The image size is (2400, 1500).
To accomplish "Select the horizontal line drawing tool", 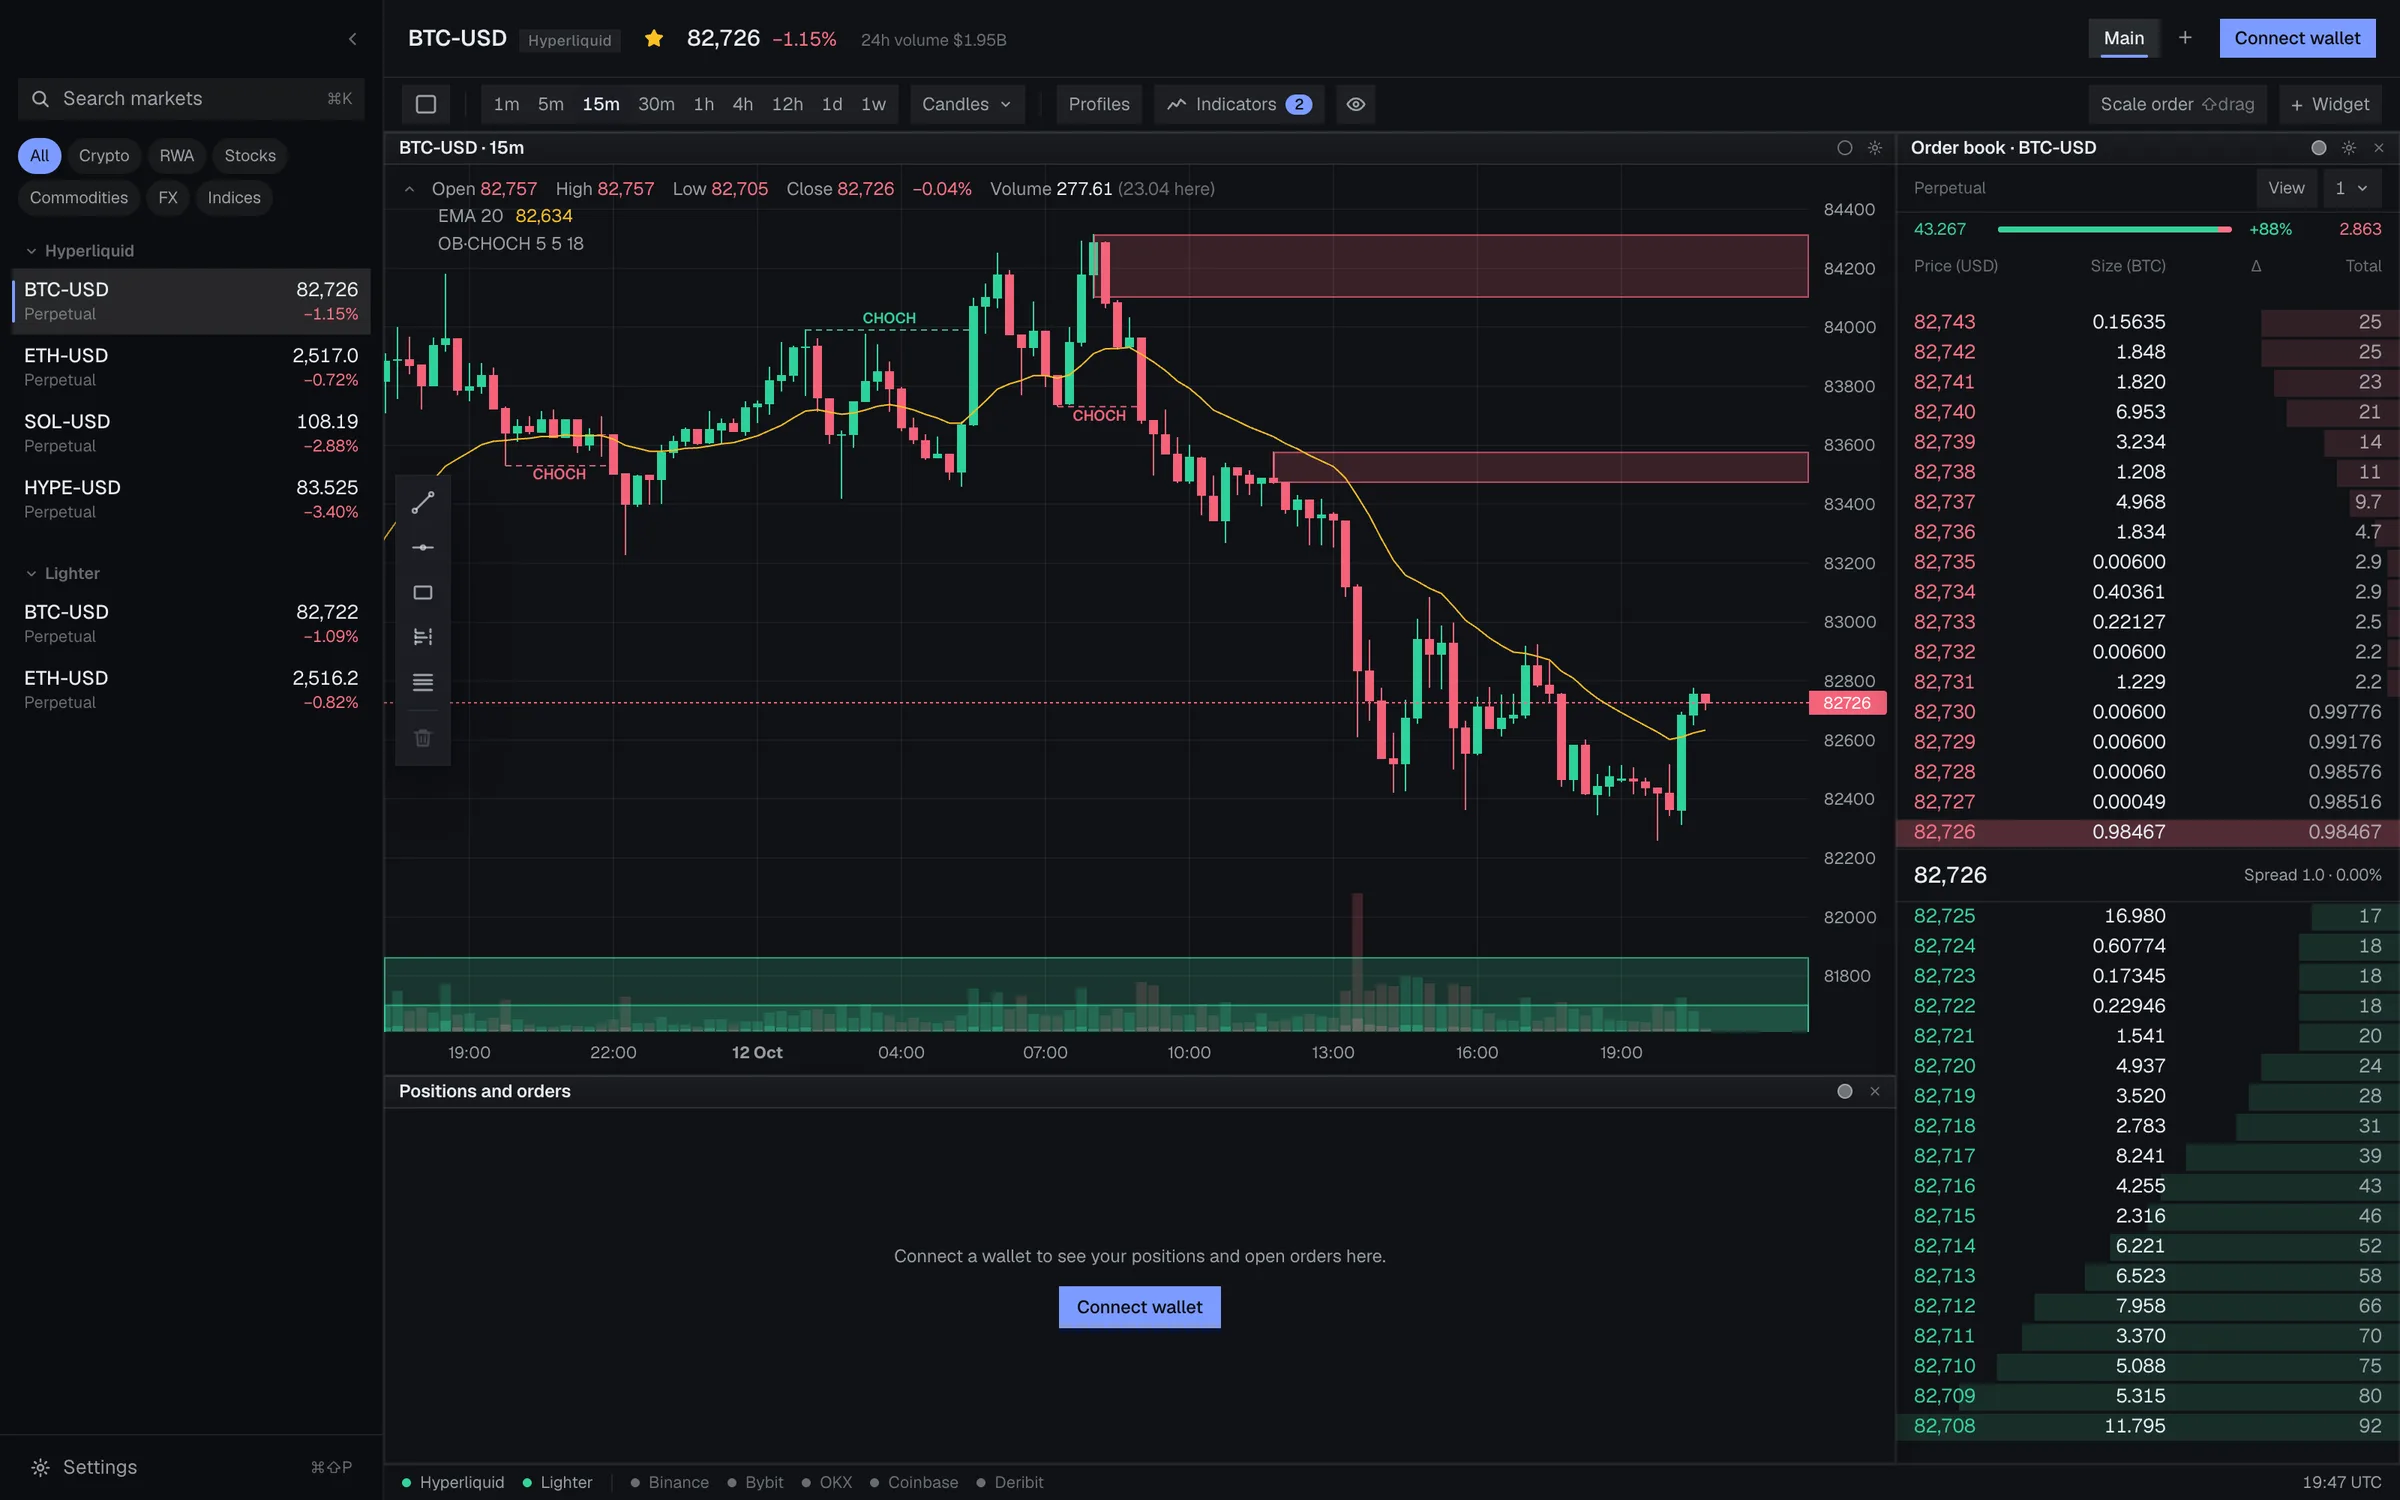I will click(x=423, y=547).
